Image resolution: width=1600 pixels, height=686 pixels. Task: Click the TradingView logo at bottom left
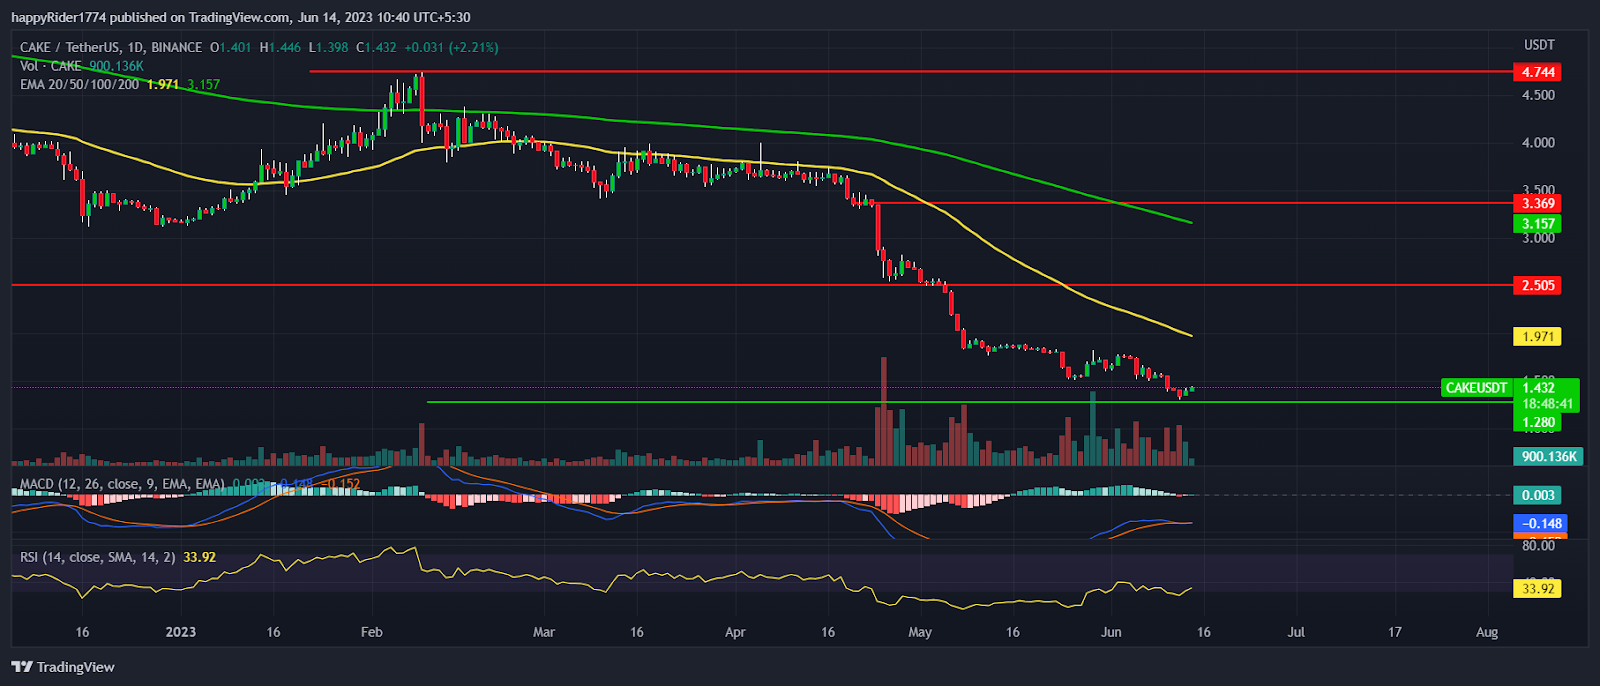point(63,667)
